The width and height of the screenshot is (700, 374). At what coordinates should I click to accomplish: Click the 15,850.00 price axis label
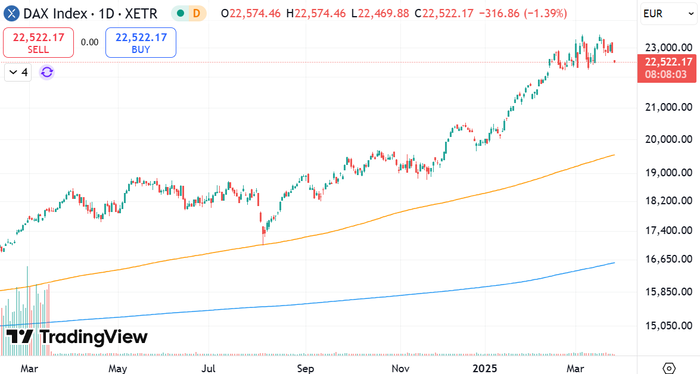point(668,291)
